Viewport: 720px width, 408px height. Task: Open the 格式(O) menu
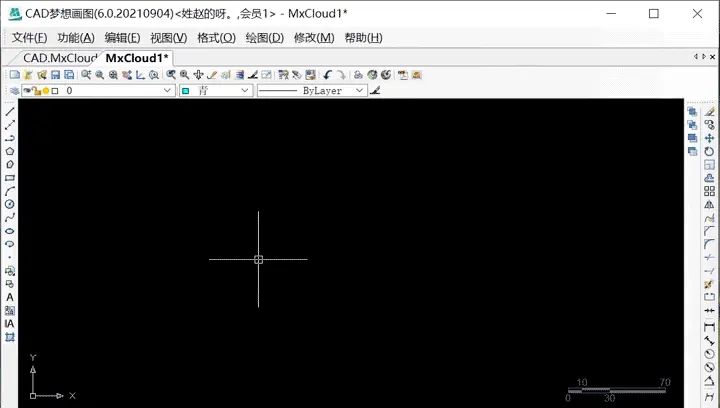(216, 38)
